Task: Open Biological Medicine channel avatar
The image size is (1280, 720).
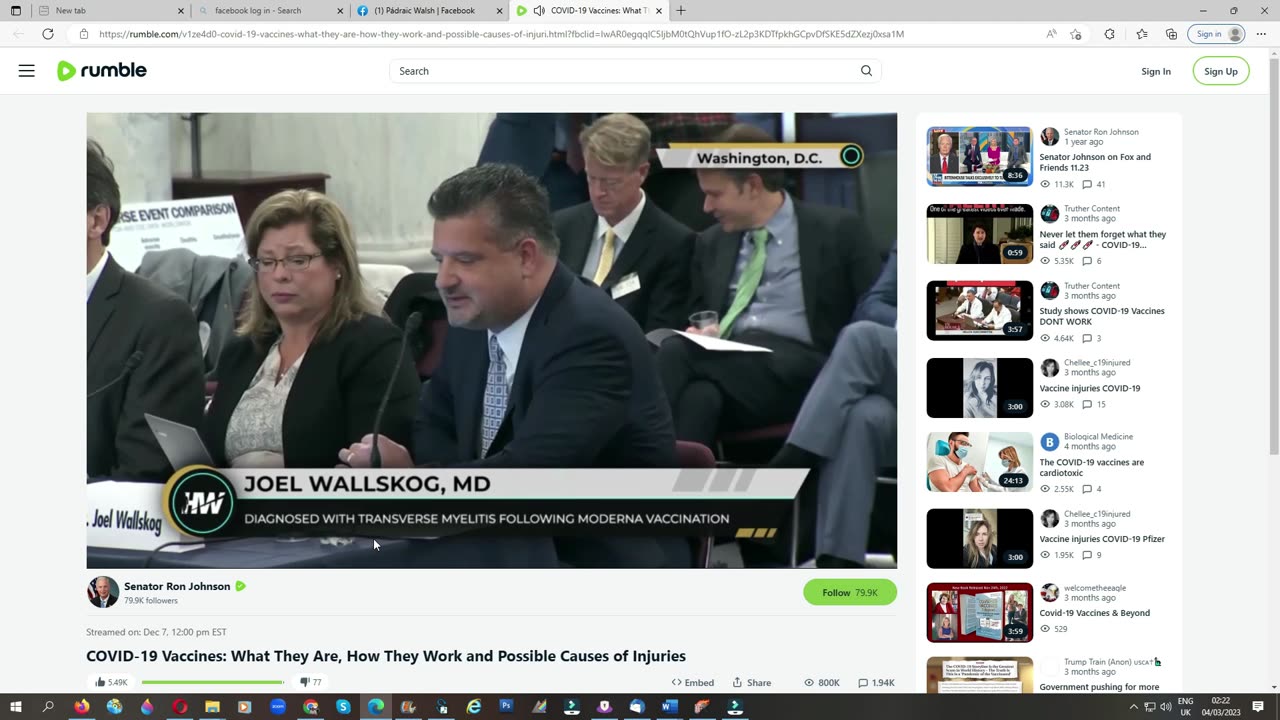Action: pos(1049,442)
